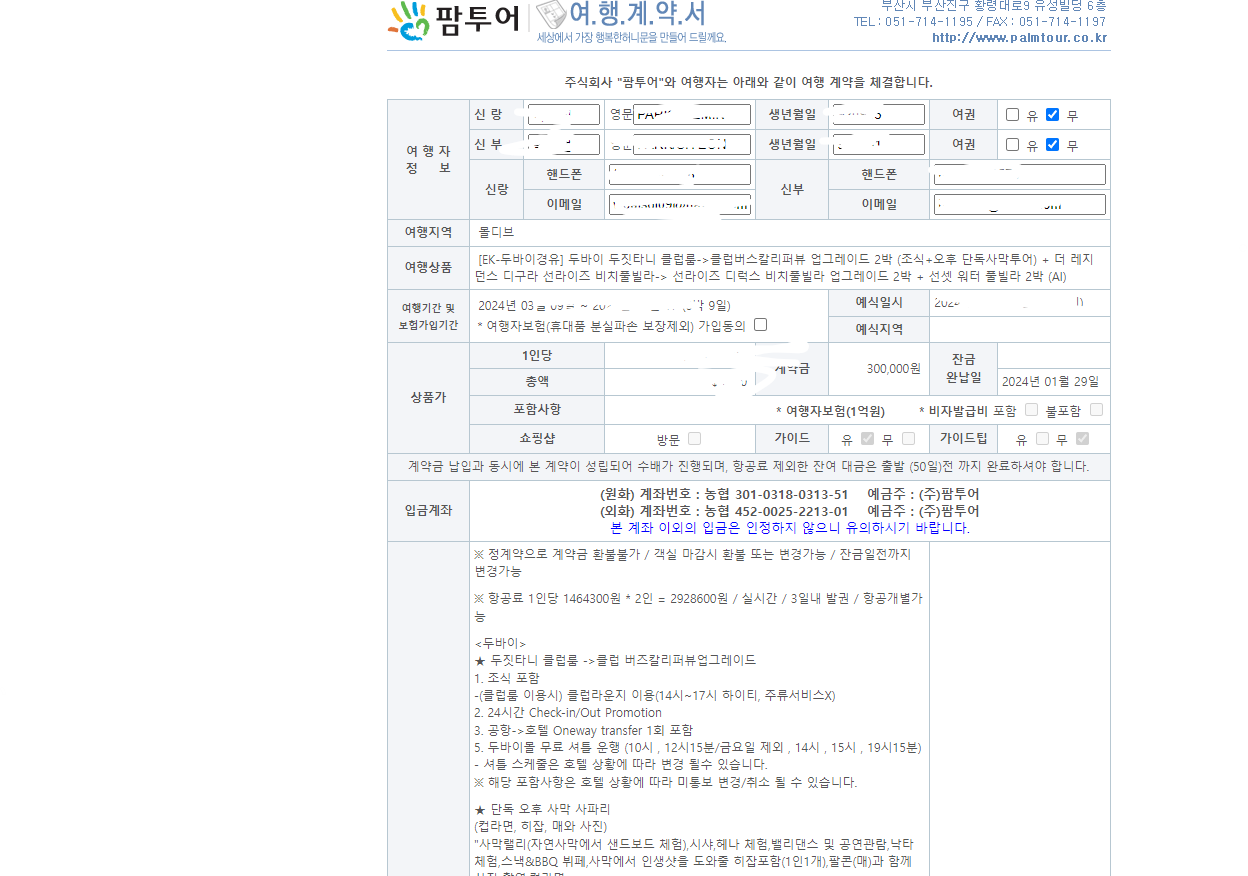This screenshot has height=876, width=1248.
Task: Toggle the guide tip 무 checkbox
Action: click(x=1082, y=439)
